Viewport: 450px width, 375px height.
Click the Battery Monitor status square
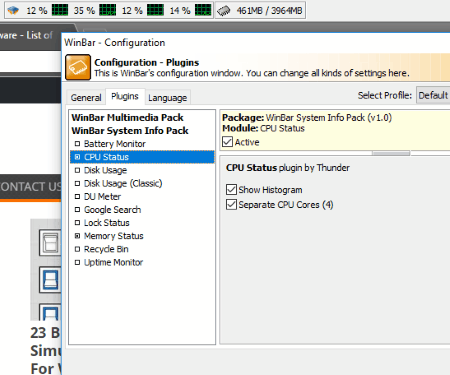pos(77,144)
